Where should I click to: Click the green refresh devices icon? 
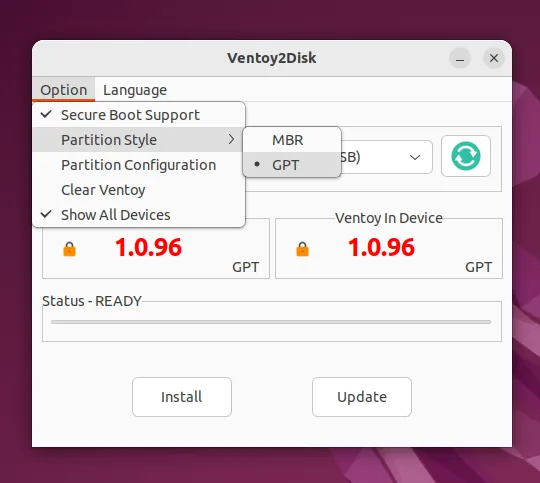click(466, 156)
